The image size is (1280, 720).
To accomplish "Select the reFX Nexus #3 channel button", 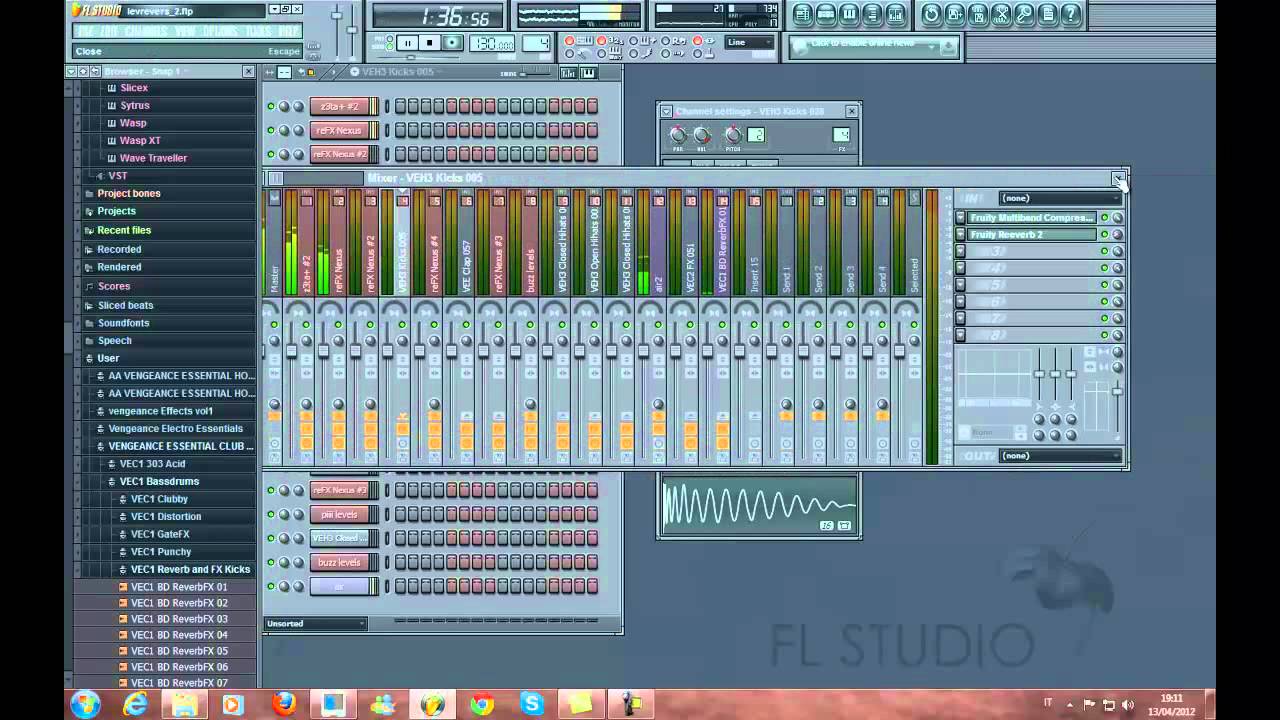I will coord(340,491).
